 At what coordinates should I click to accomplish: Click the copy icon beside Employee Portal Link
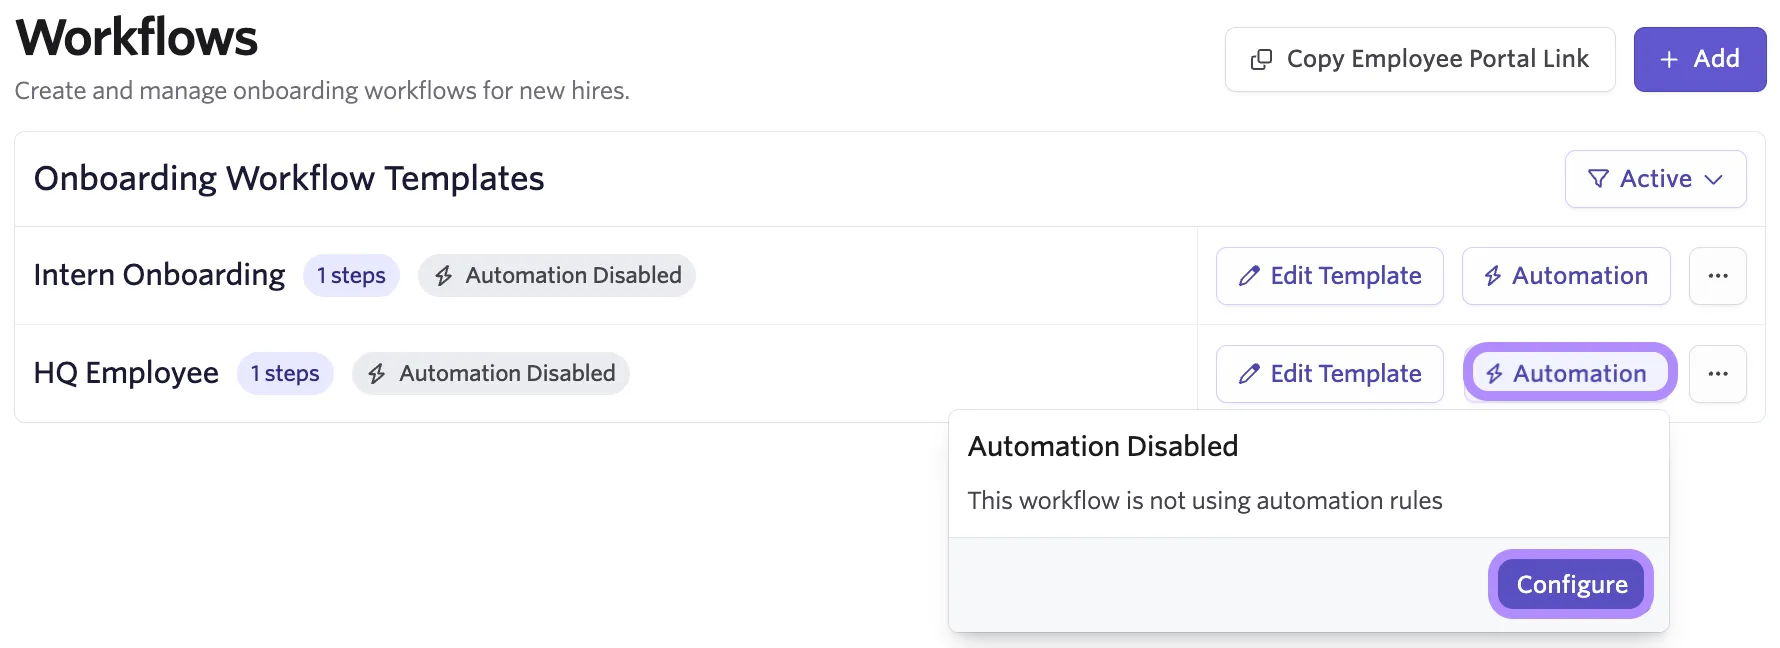[x=1261, y=60]
